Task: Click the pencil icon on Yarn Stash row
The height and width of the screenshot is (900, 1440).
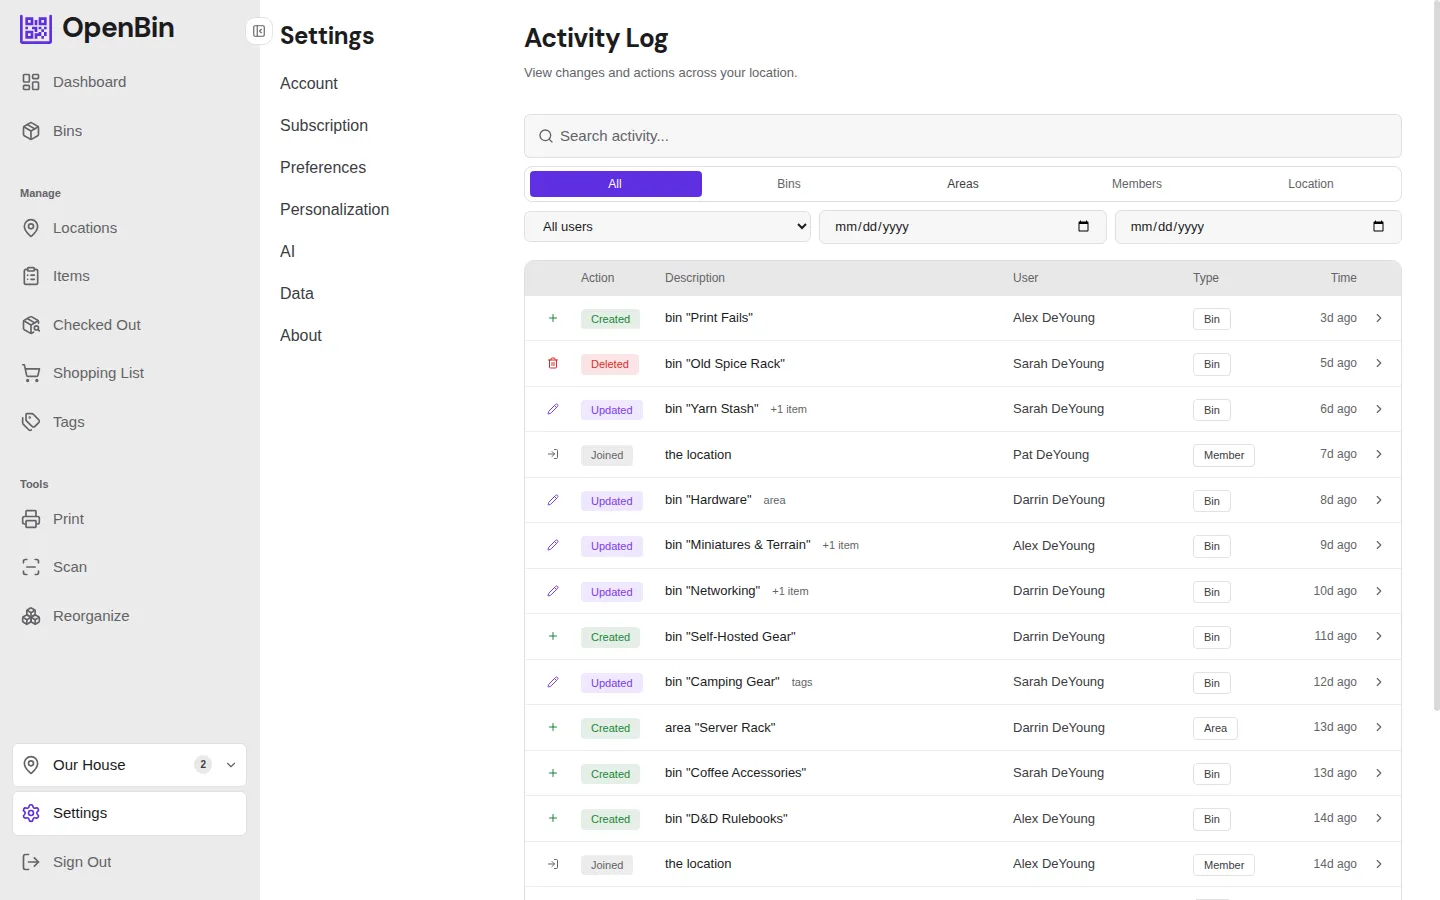Action: tap(553, 409)
